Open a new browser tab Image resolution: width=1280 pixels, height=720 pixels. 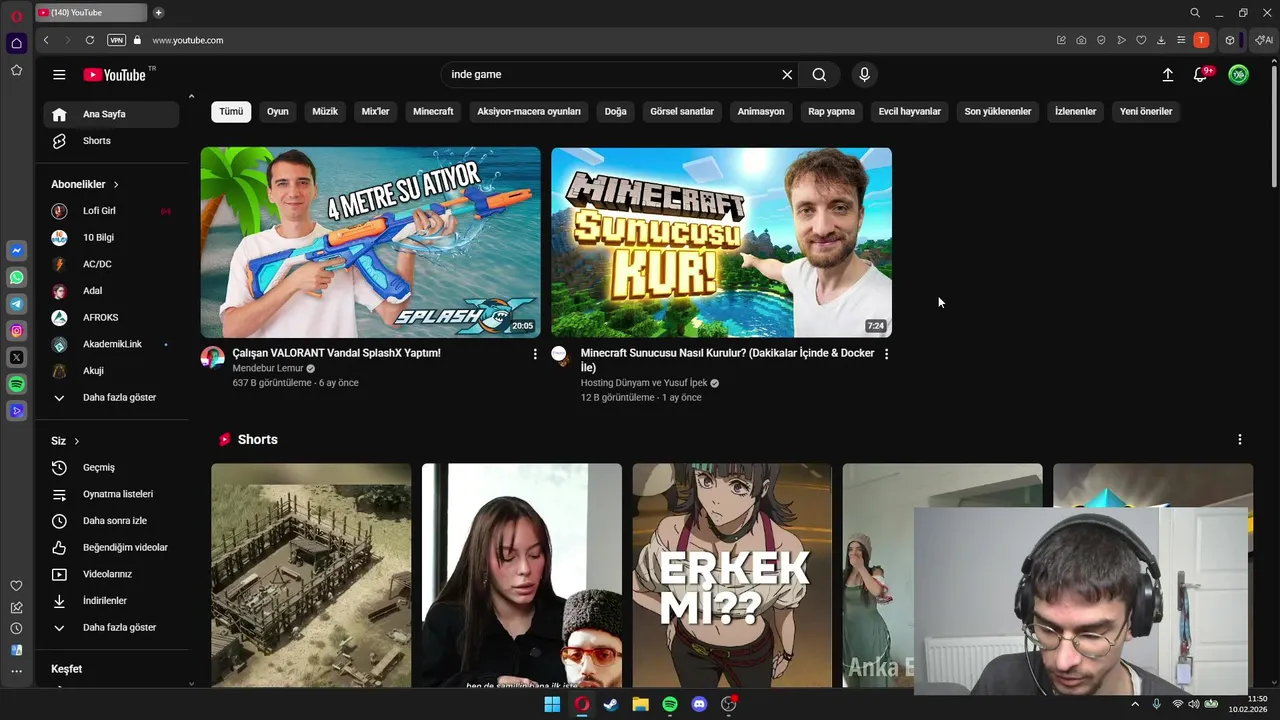pyautogui.click(x=158, y=13)
